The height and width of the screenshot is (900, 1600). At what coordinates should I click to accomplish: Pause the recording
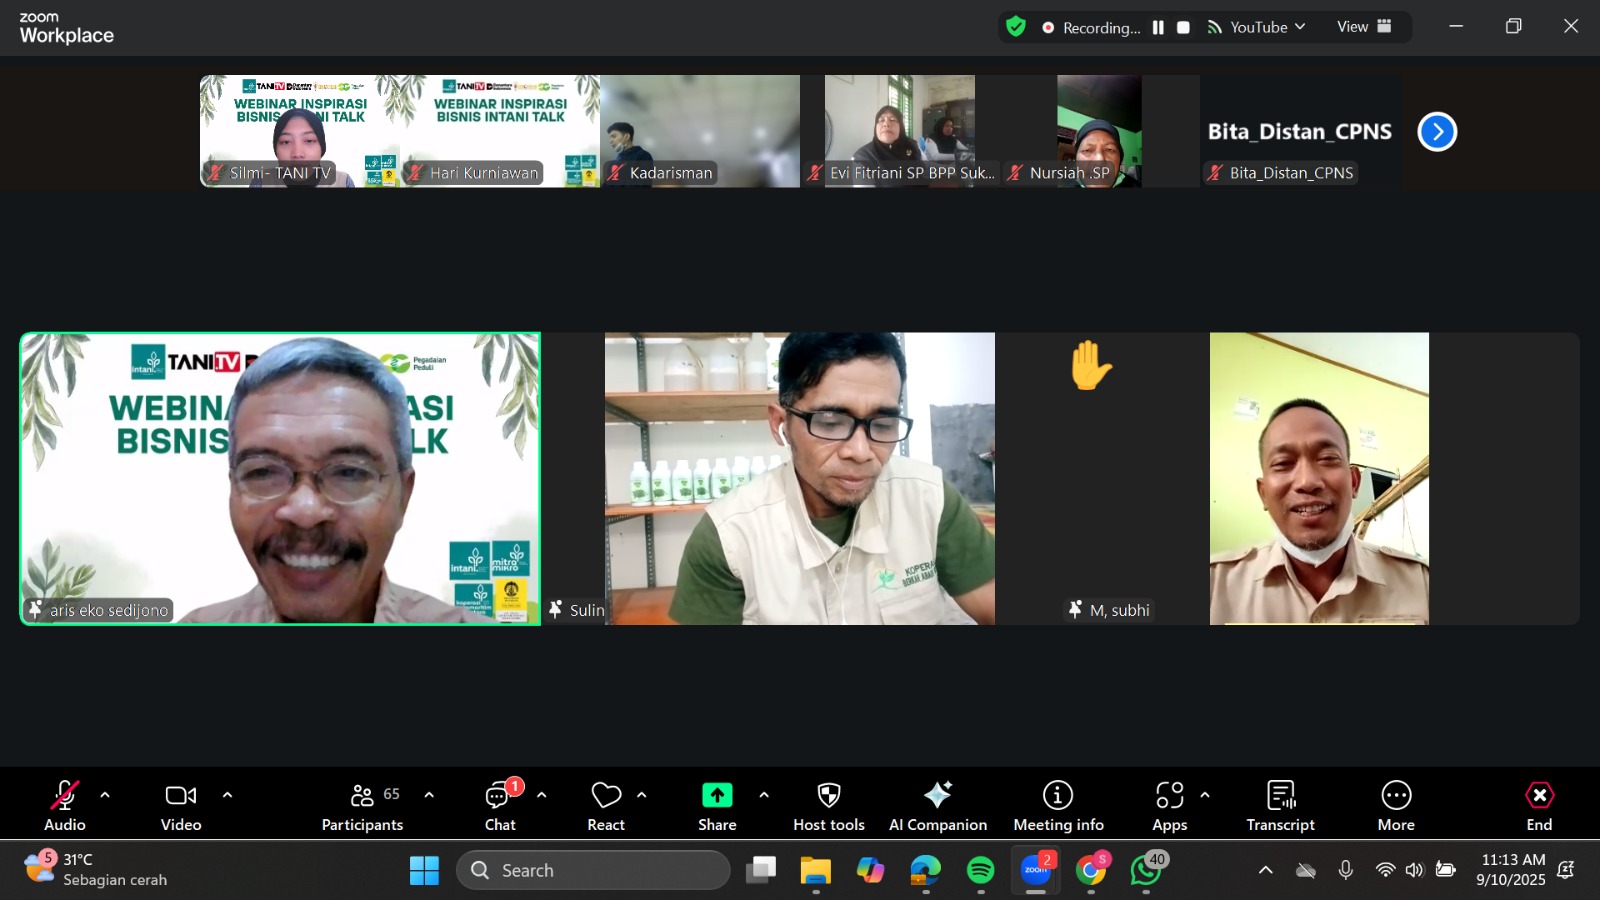(x=1158, y=28)
